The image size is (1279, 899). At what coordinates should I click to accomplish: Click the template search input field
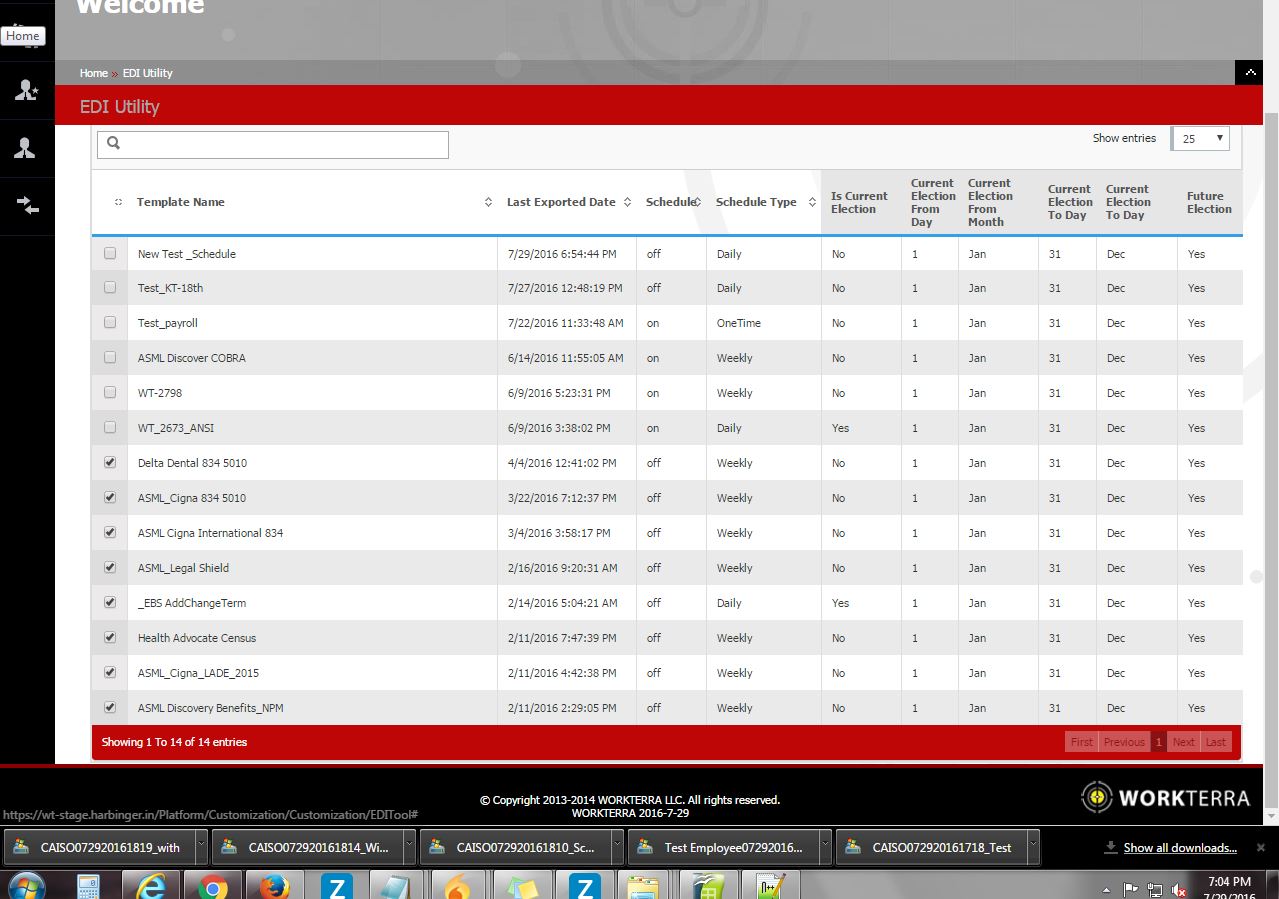pyautogui.click(x=273, y=144)
